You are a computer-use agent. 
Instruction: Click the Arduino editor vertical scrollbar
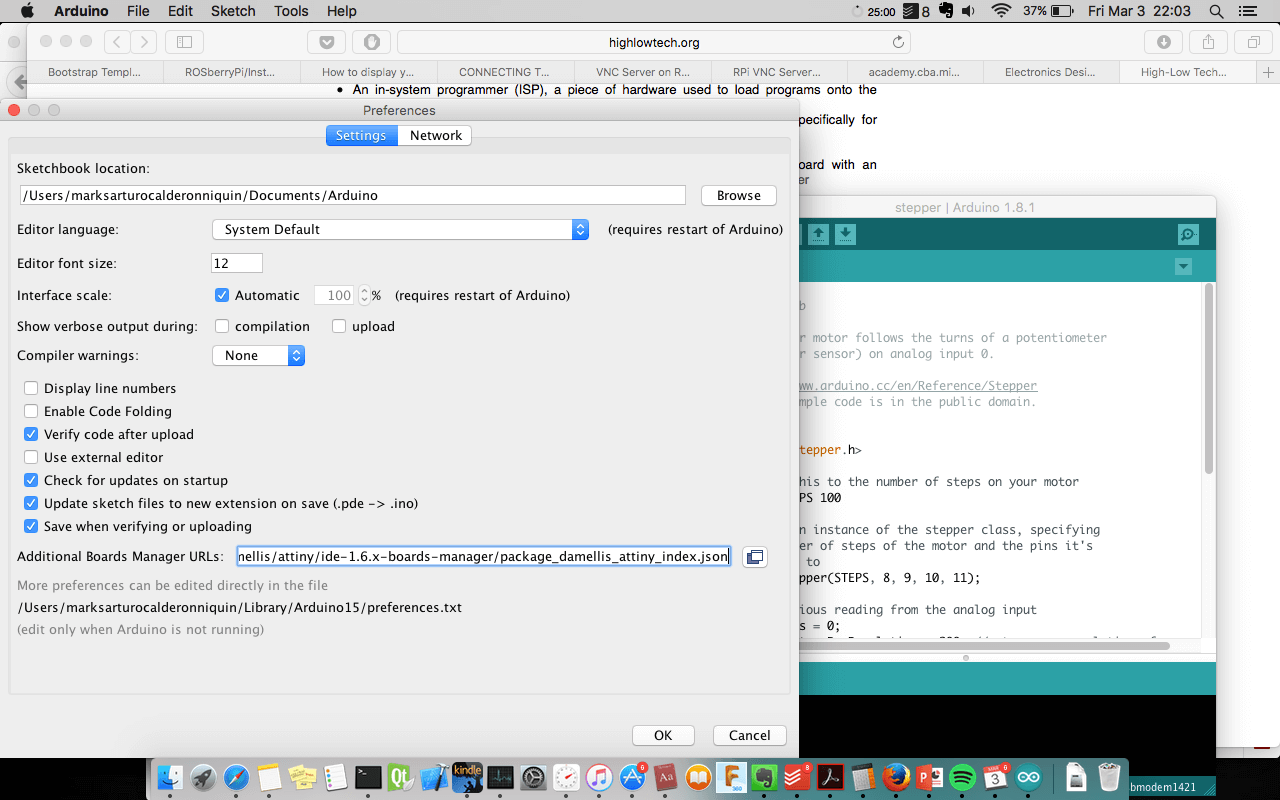coord(1208,380)
